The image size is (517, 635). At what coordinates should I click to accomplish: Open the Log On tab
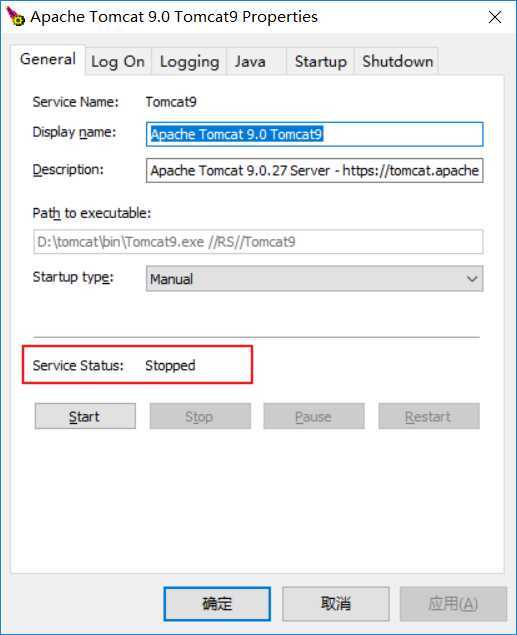(118, 62)
